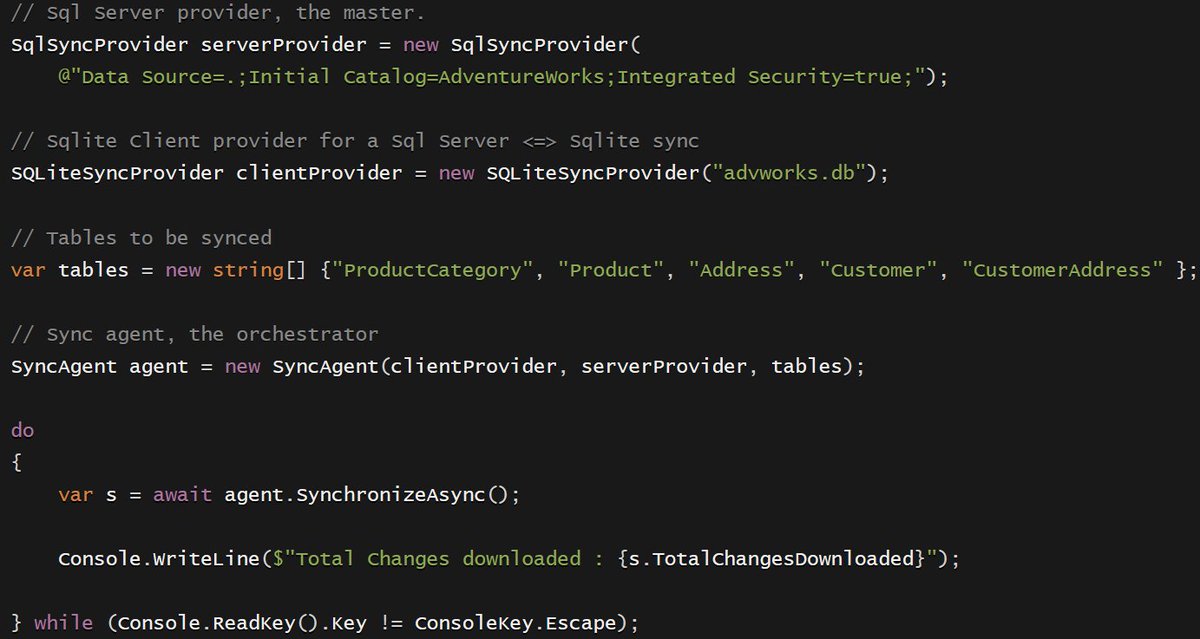
Task: Click the "do" keyword
Action: tap(22, 430)
